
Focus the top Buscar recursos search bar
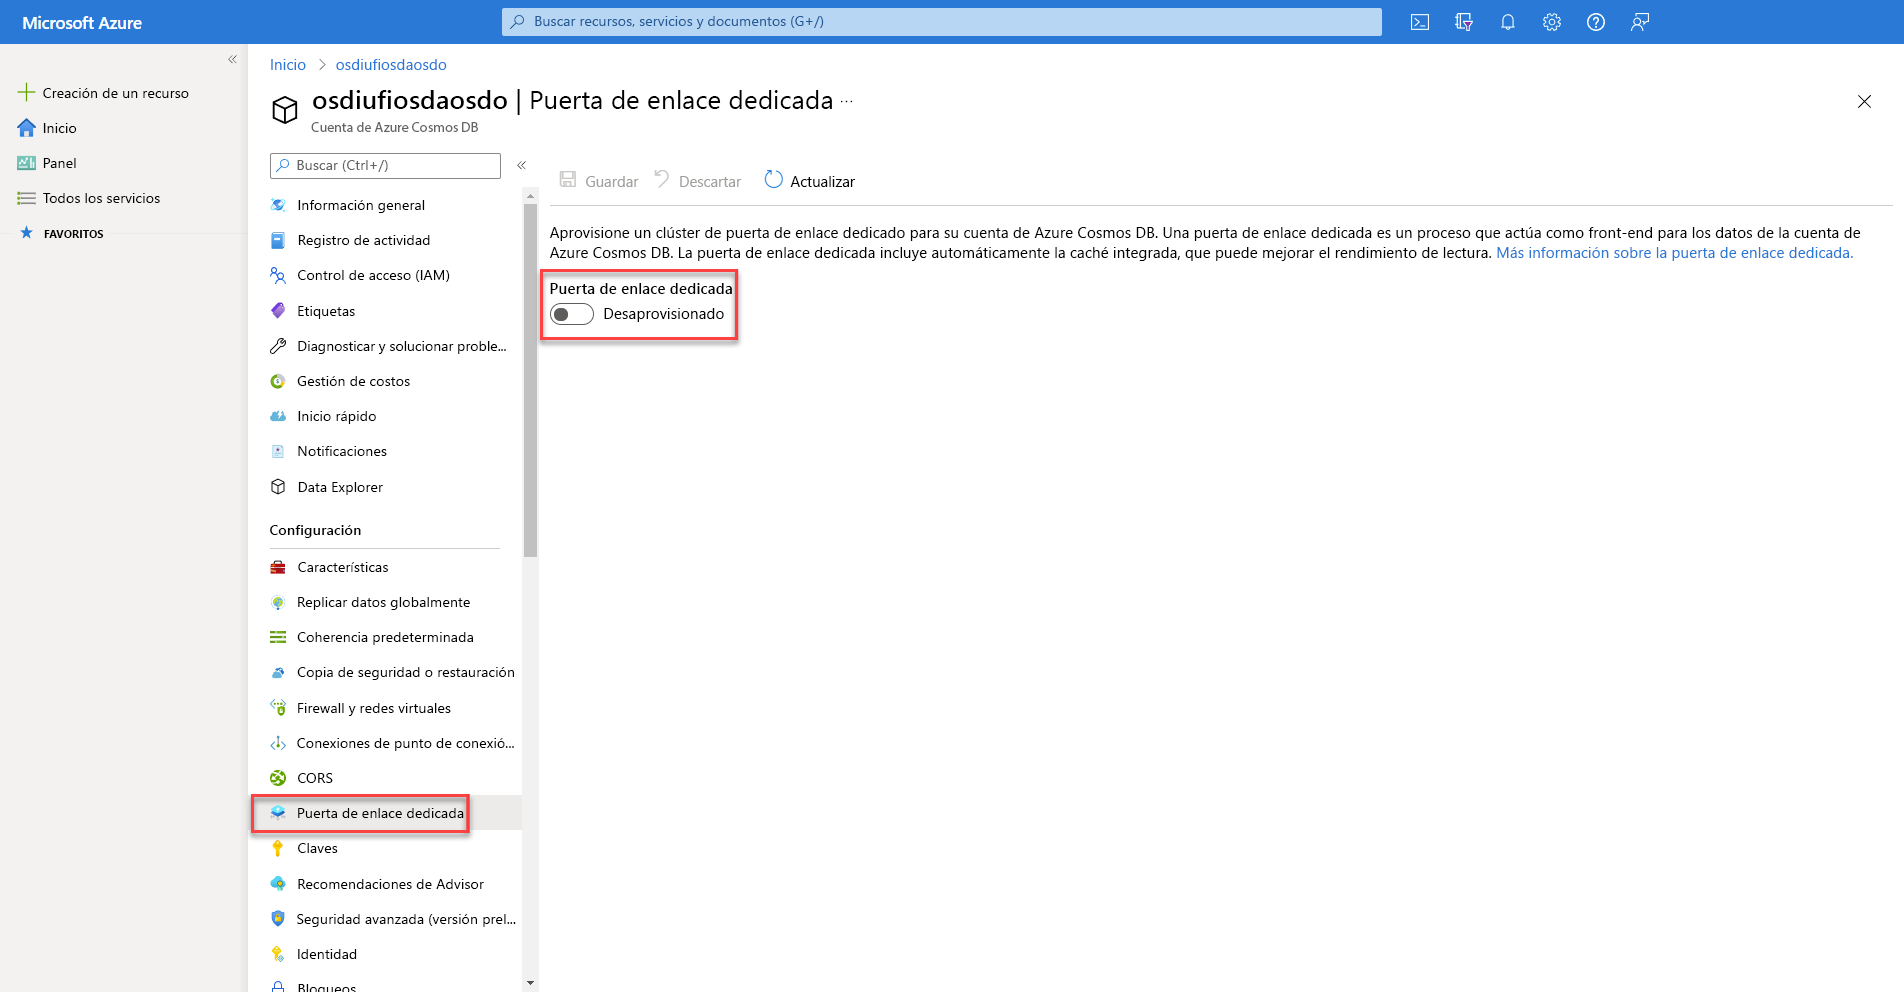coord(942,22)
